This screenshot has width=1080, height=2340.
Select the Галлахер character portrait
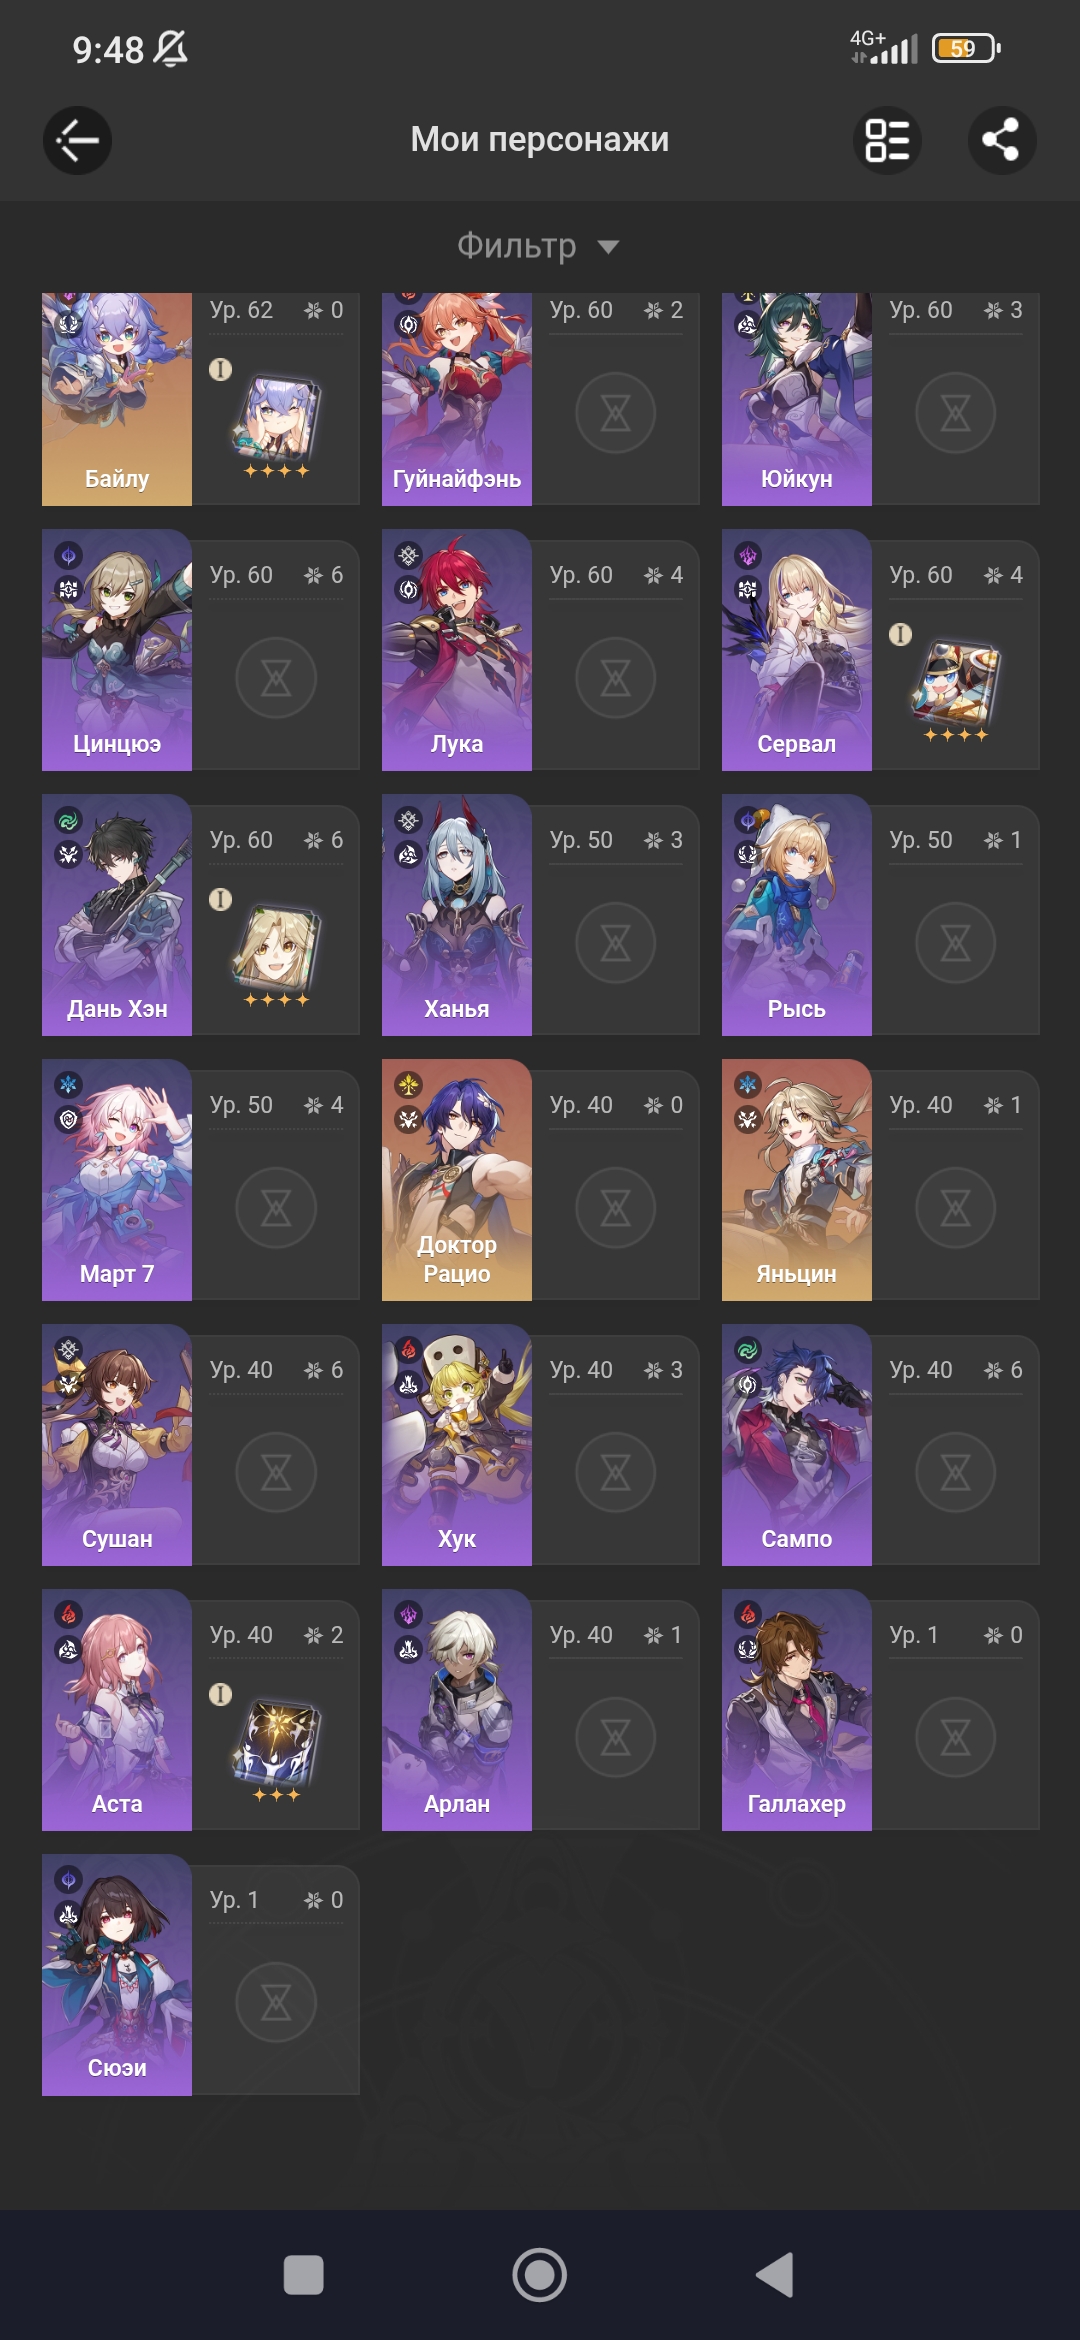797,1710
